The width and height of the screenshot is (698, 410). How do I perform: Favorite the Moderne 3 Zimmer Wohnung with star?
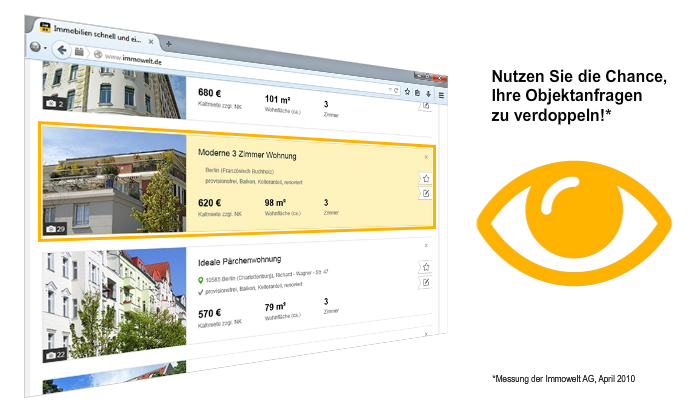coord(426,179)
